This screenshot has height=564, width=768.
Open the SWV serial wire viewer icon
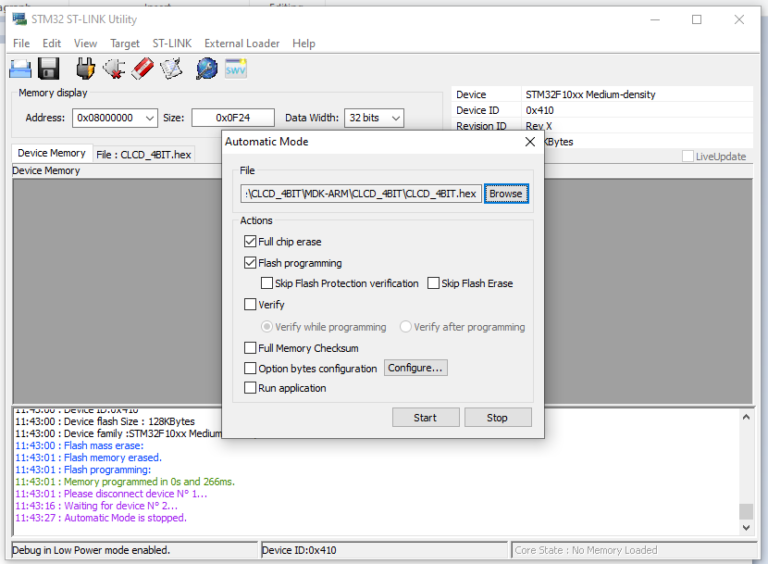tap(236, 69)
